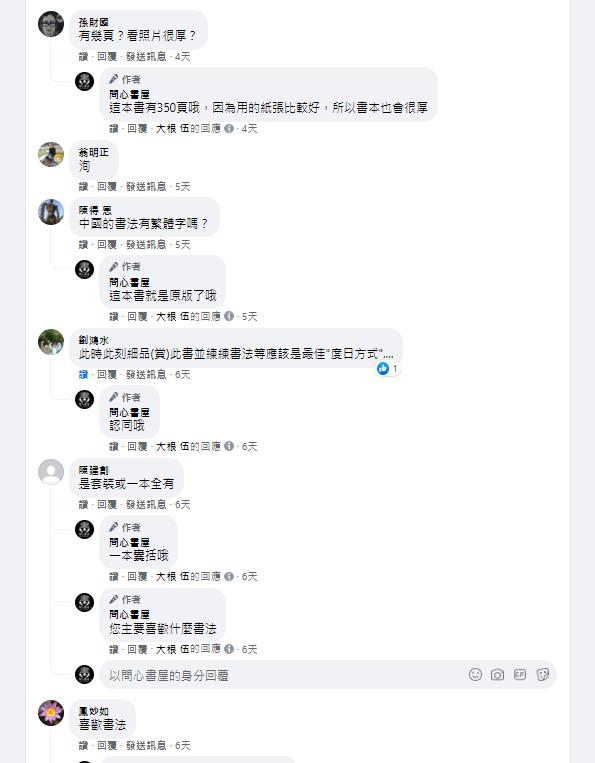
Task: Open 大根 伍的回應 under 一本囊括哦 reply
Action: tap(188, 577)
